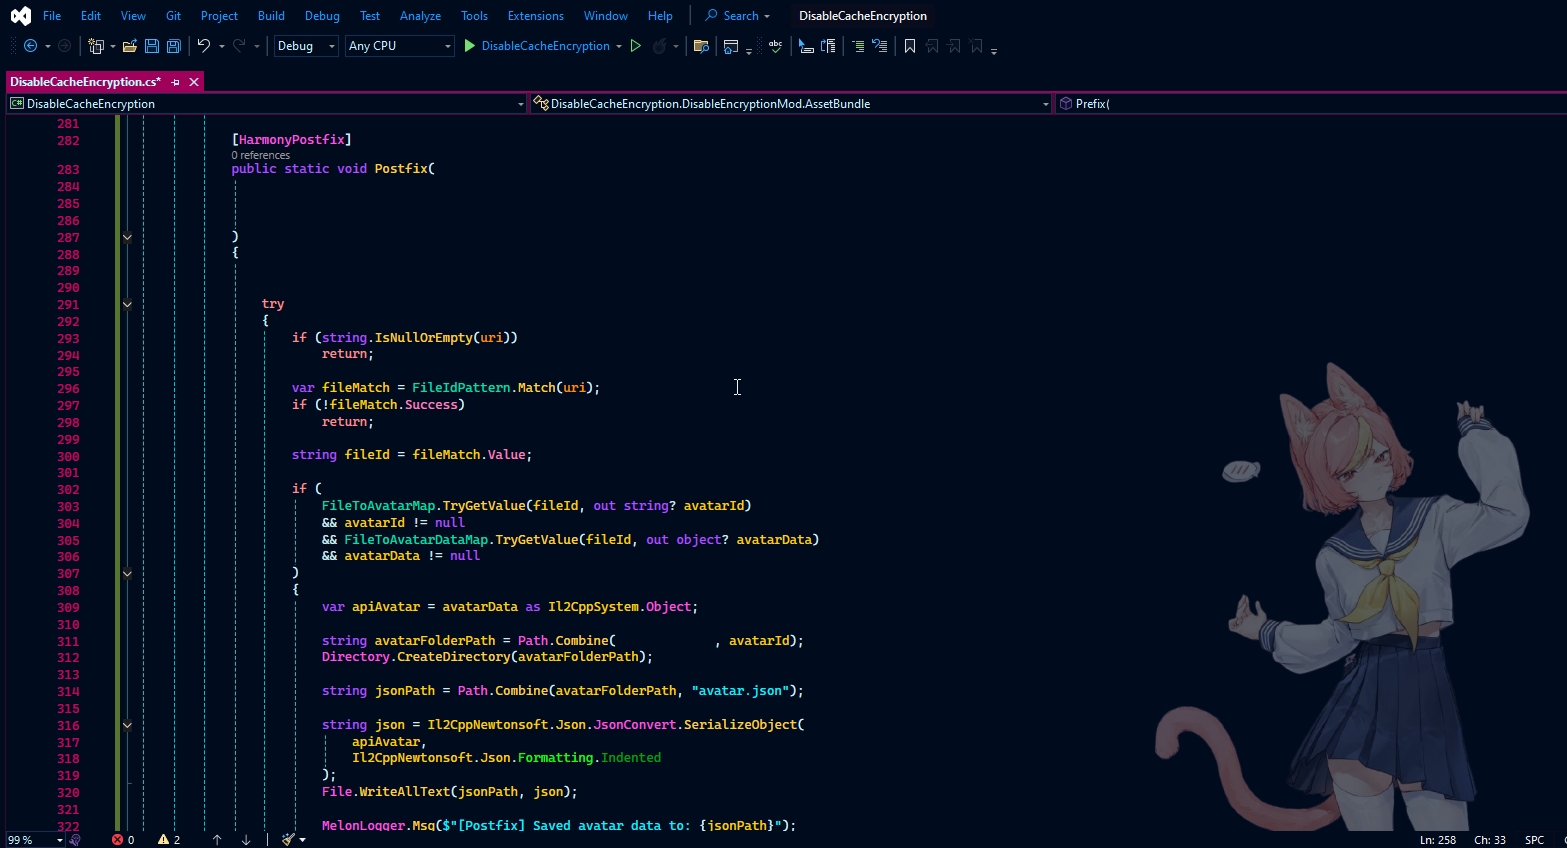Open the Any CPU platform dropdown

point(400,46)
